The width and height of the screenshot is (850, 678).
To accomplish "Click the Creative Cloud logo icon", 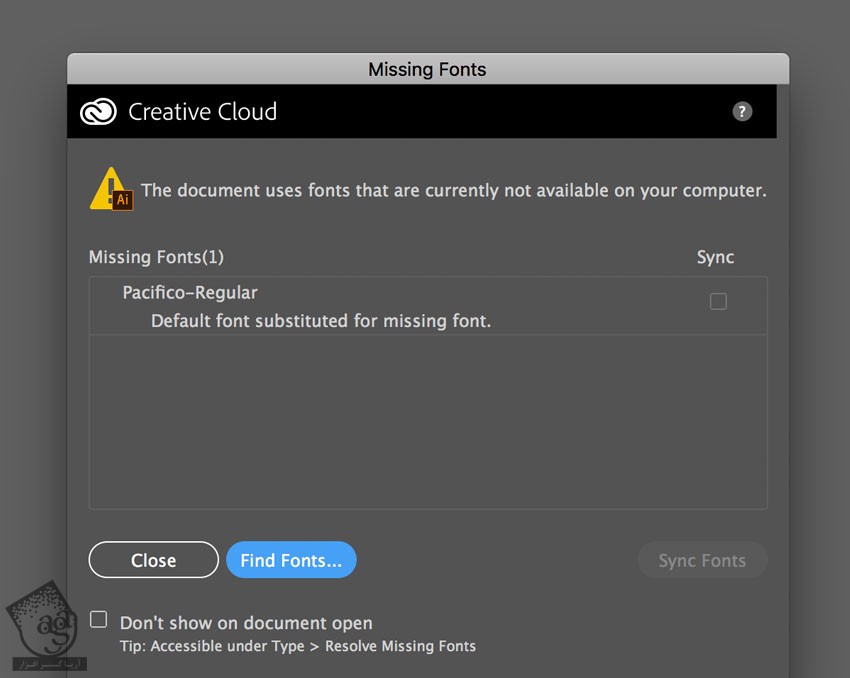I will tap(99, 112).
